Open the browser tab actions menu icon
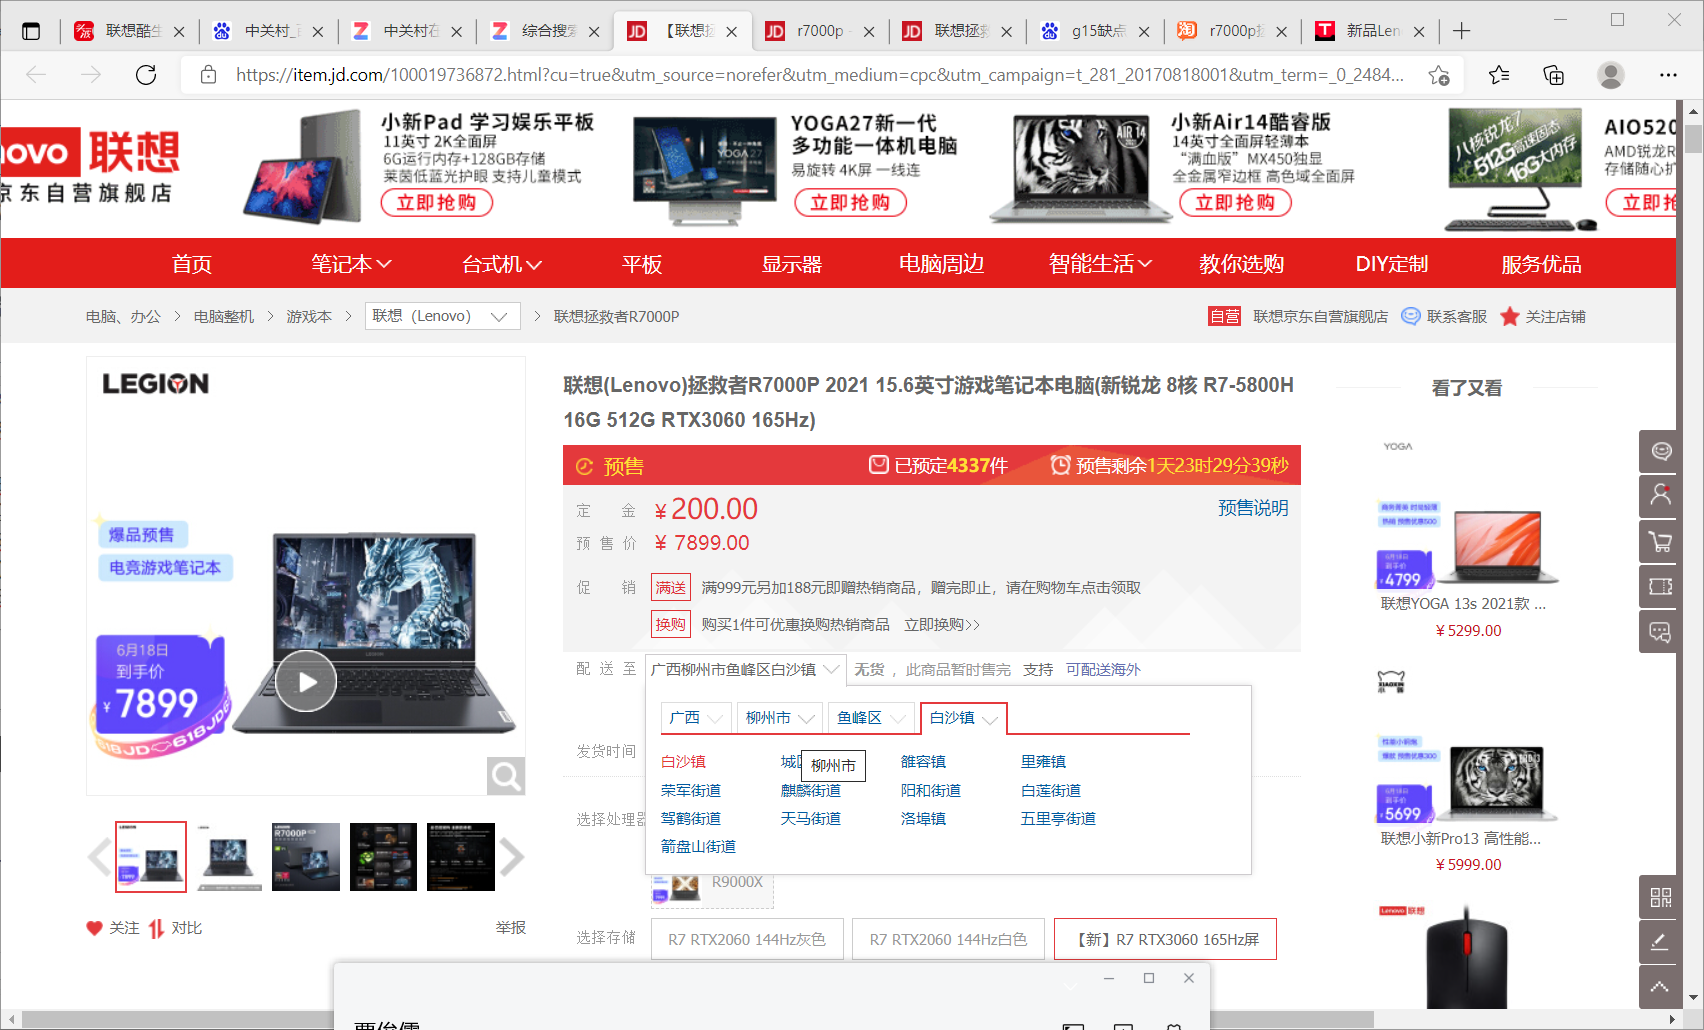The width and height of the screenshot is (1704, 1030). tap(31, 31)
